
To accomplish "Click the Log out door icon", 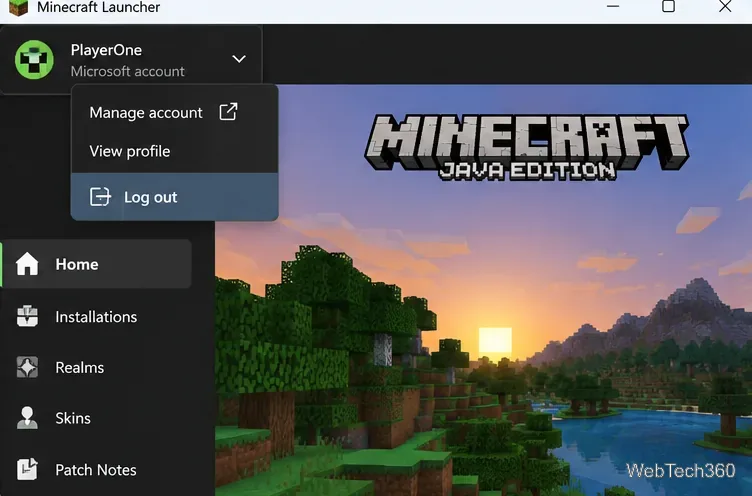I will [x=100, y=197].
